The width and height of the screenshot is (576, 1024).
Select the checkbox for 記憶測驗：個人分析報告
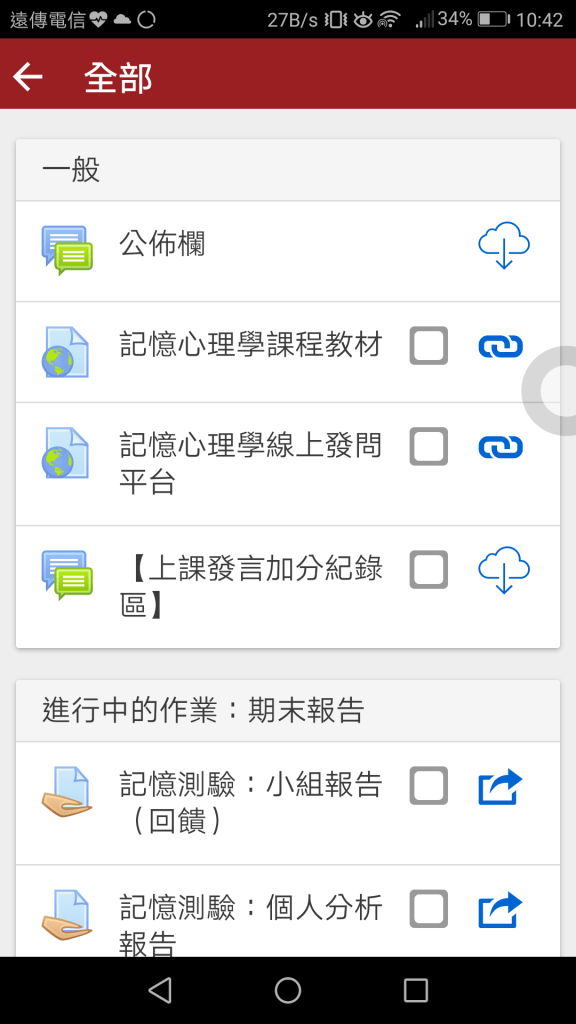428,909
